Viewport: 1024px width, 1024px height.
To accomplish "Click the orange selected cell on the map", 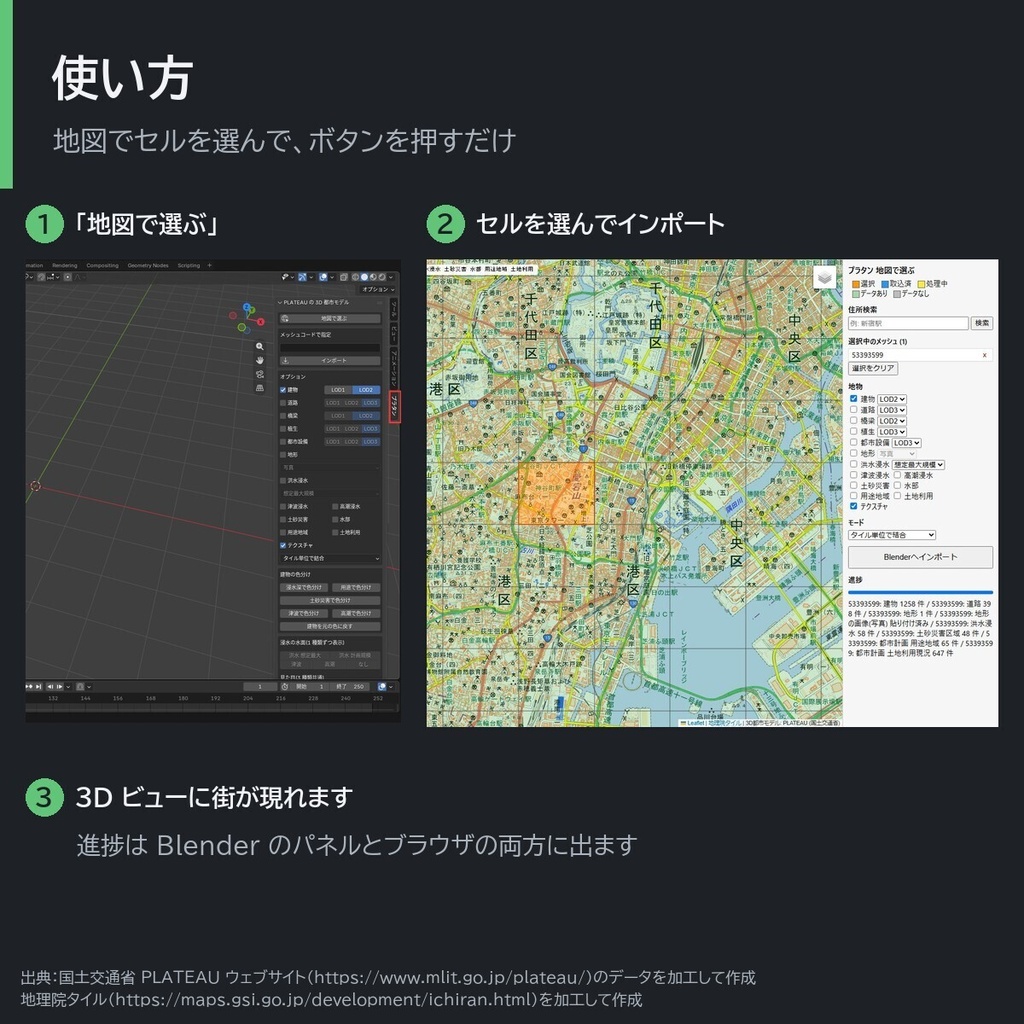I will point(556,493).
